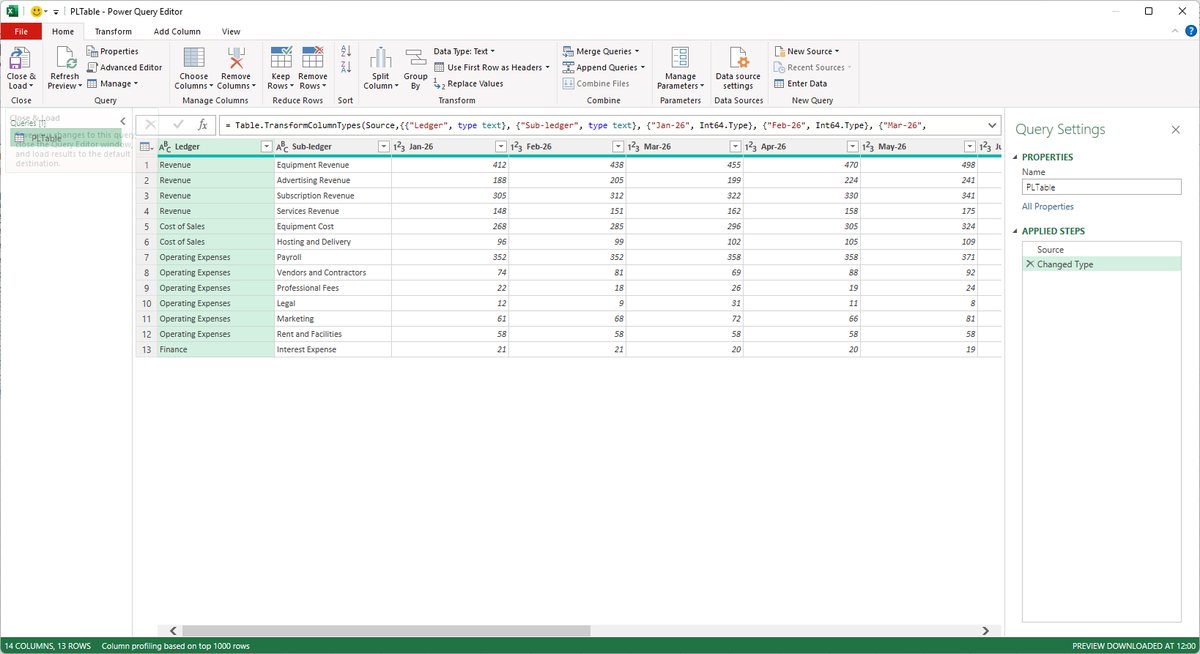The image size is (1200, 654).
Task: Click the Keep Rows icon
Action: click(x=280, y=57)
